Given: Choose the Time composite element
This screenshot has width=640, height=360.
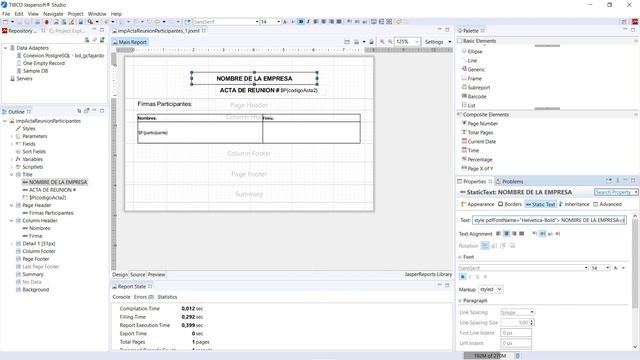Looking at the screenshot, I should (470, 150).
